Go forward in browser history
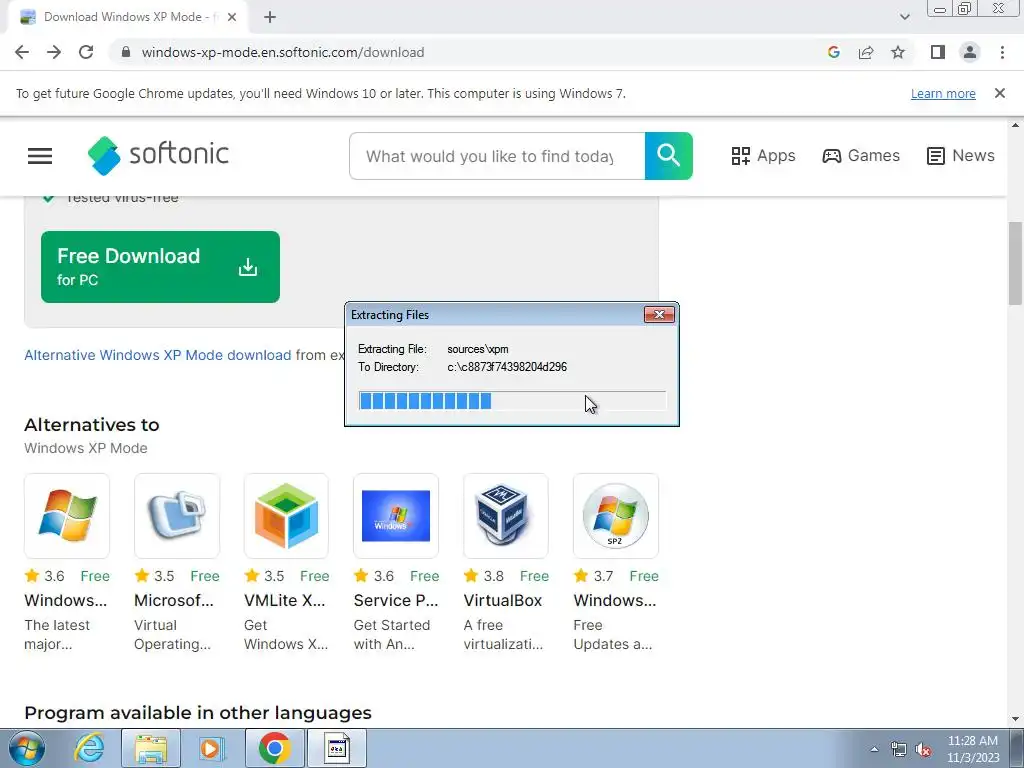Viewport: 1024px width, 768px height. (x=54, y=52)
